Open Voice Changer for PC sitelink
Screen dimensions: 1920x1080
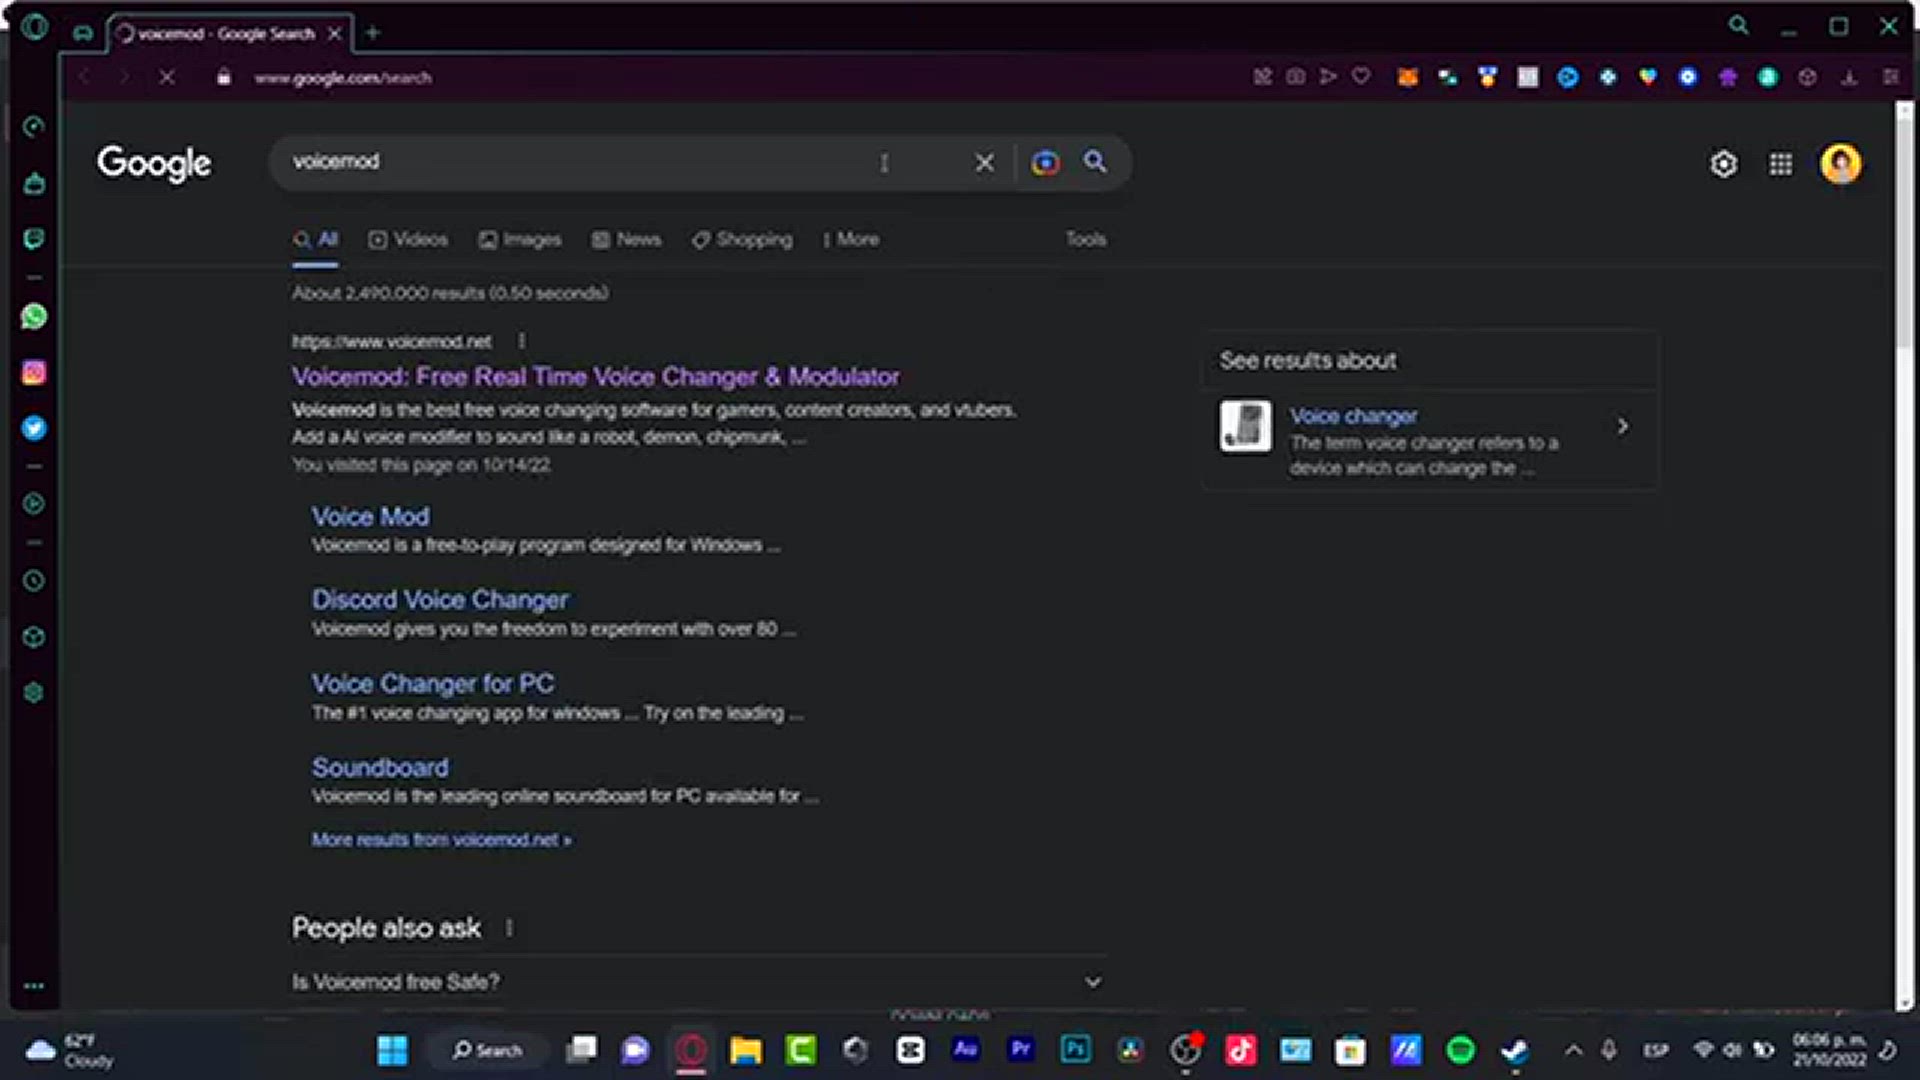click(x=433, y=684)
